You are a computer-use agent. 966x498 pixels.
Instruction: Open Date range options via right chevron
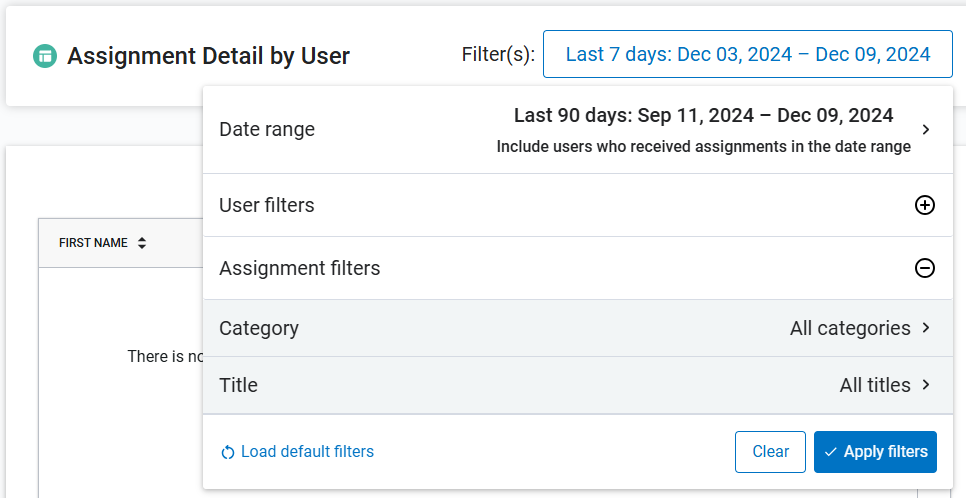click(x=926, y=130)
